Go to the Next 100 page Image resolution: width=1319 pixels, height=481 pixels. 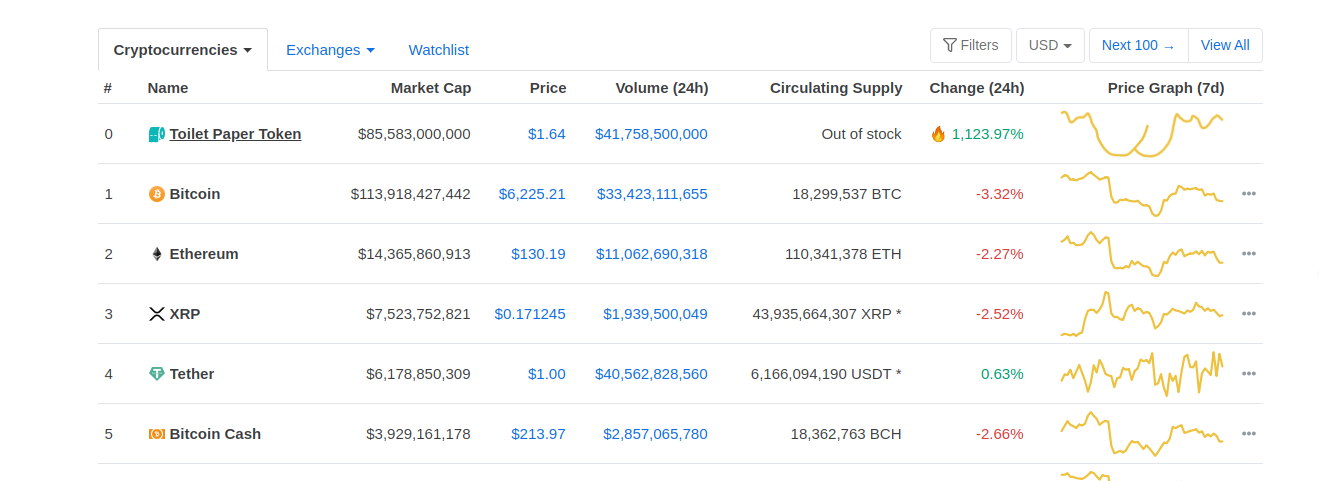tap(1137, 46)
